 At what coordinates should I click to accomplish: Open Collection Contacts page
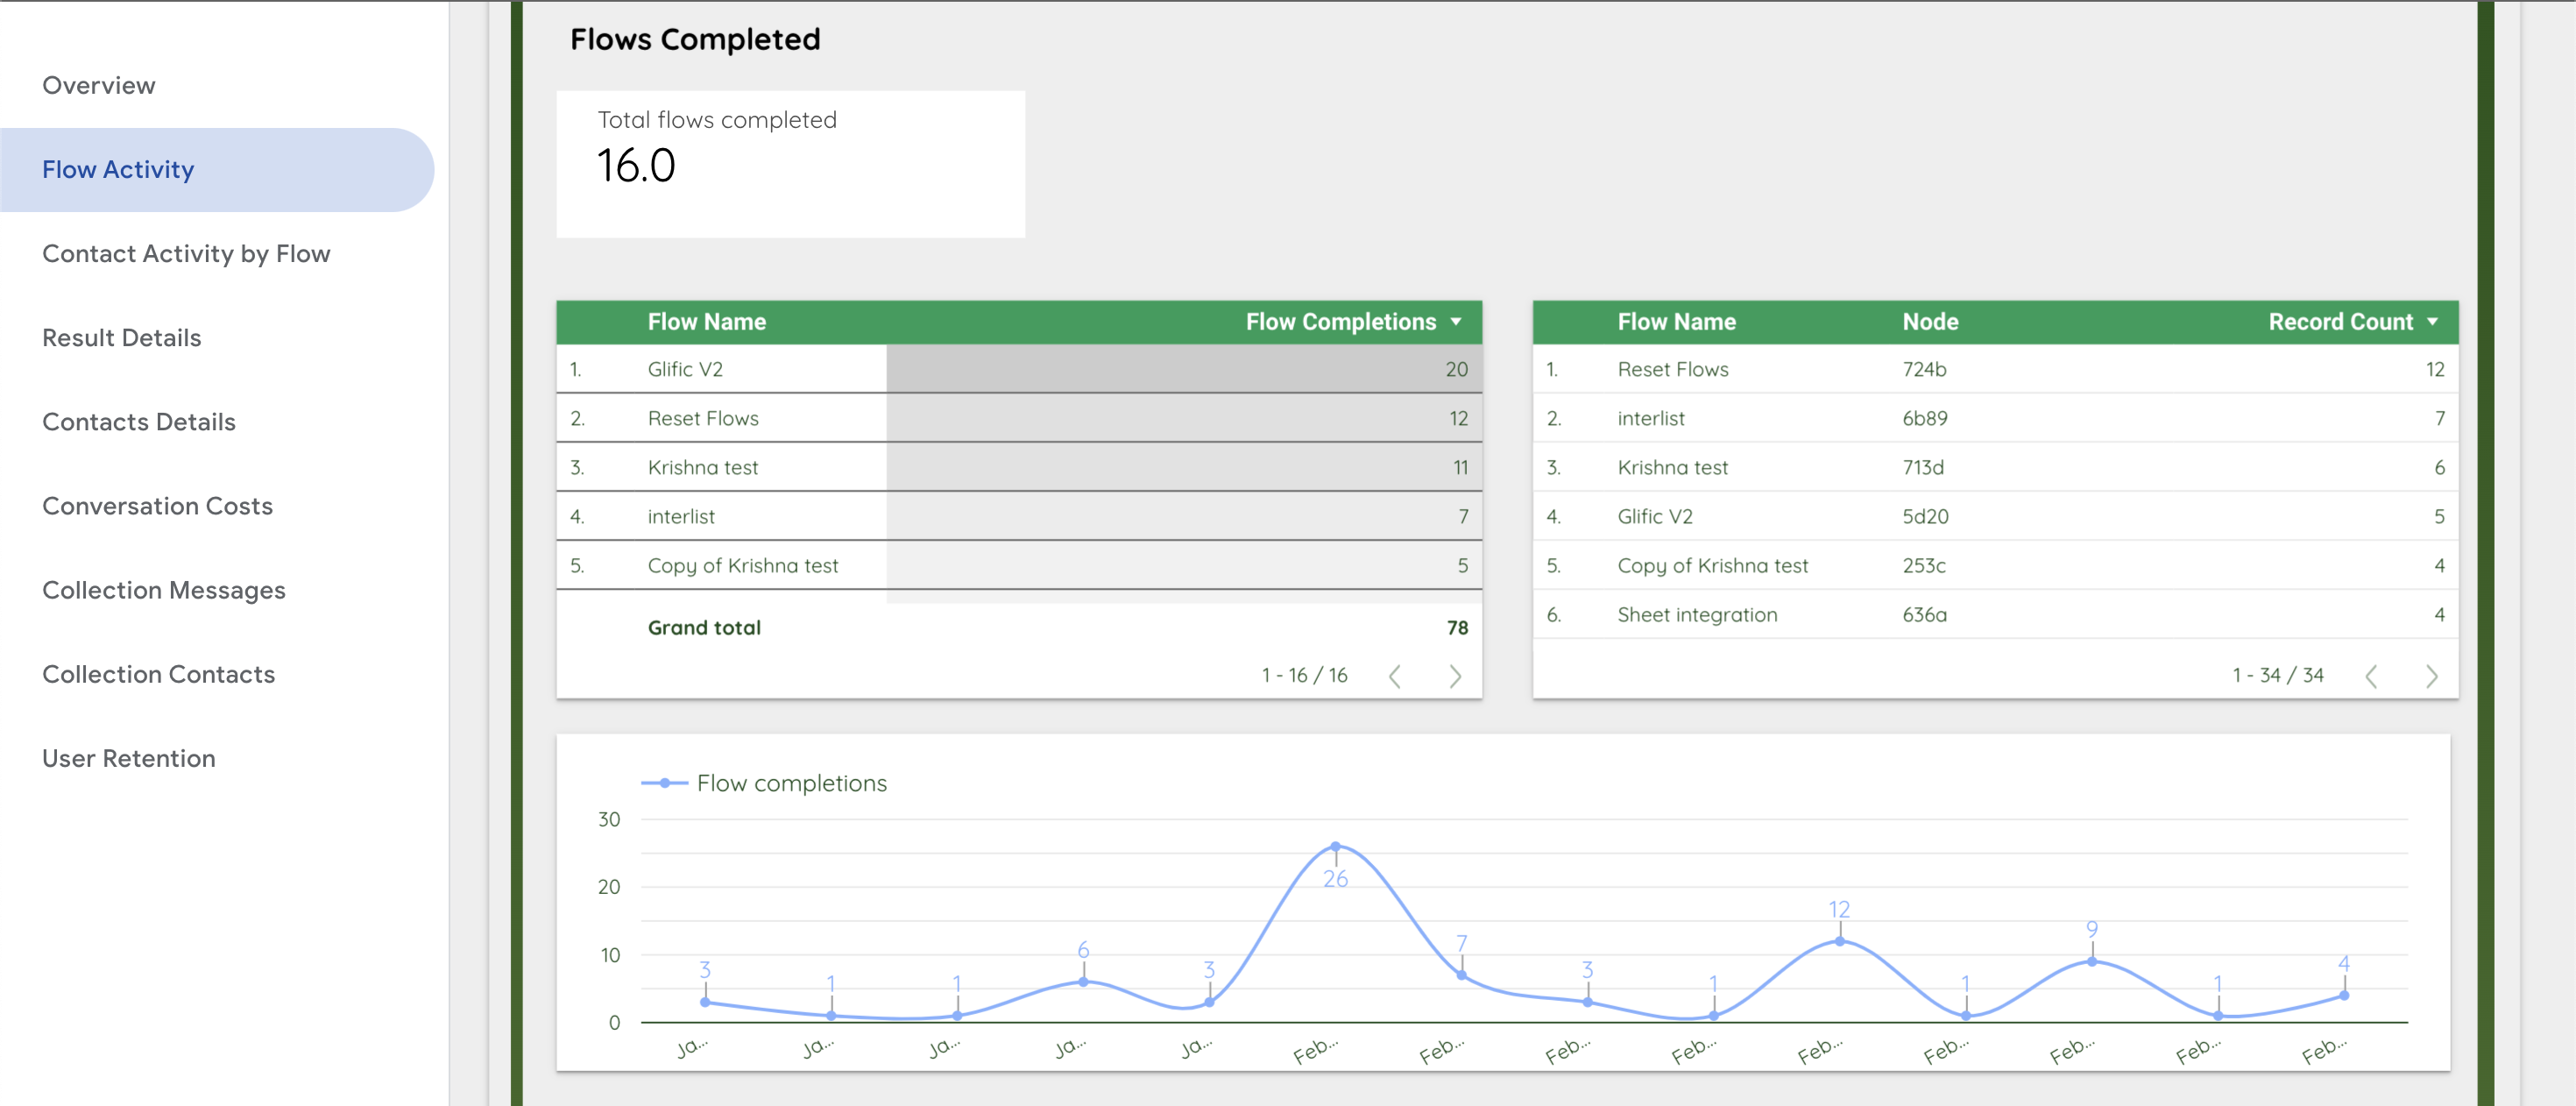(x=158, y=674)
